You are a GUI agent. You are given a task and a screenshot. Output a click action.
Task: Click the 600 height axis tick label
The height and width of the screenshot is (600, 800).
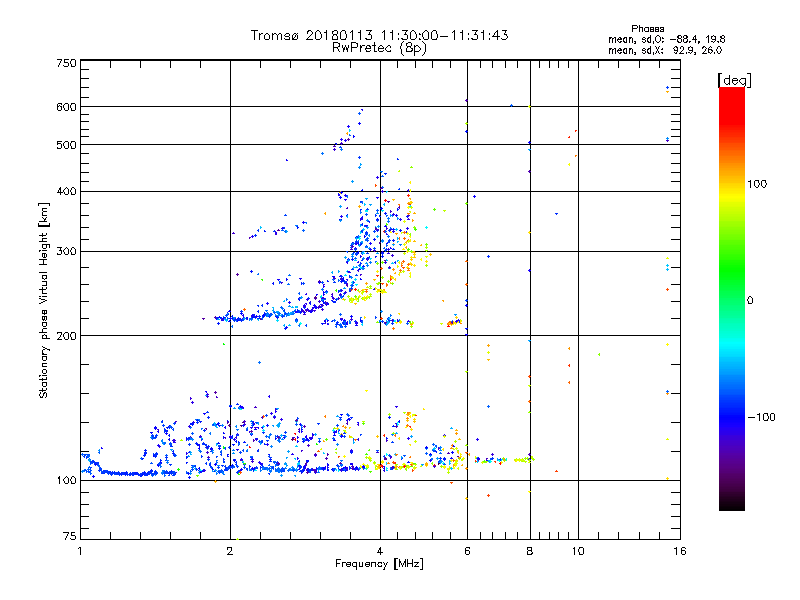pyautogui.click(x=66, y=107)
